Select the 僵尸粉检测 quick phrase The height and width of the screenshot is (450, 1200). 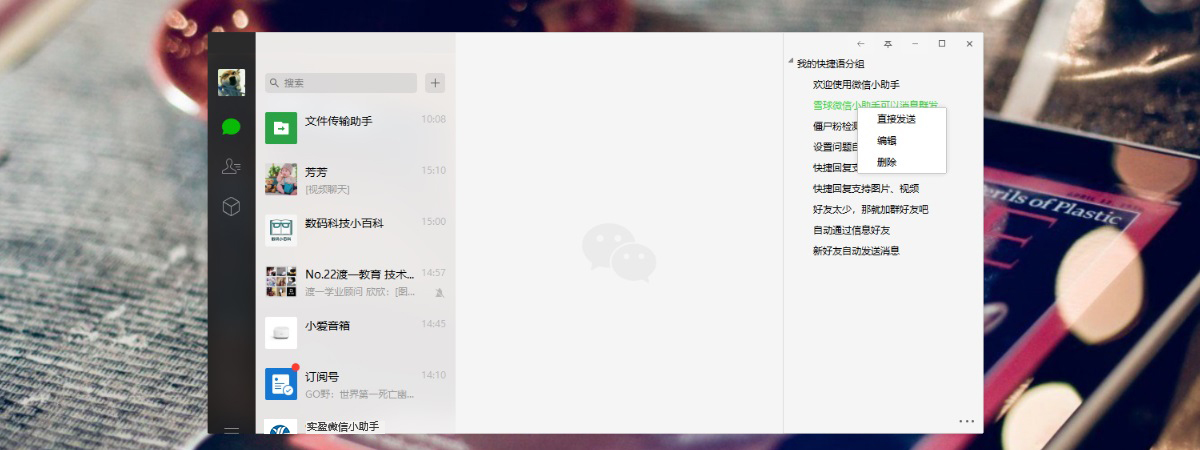[836, 126]
